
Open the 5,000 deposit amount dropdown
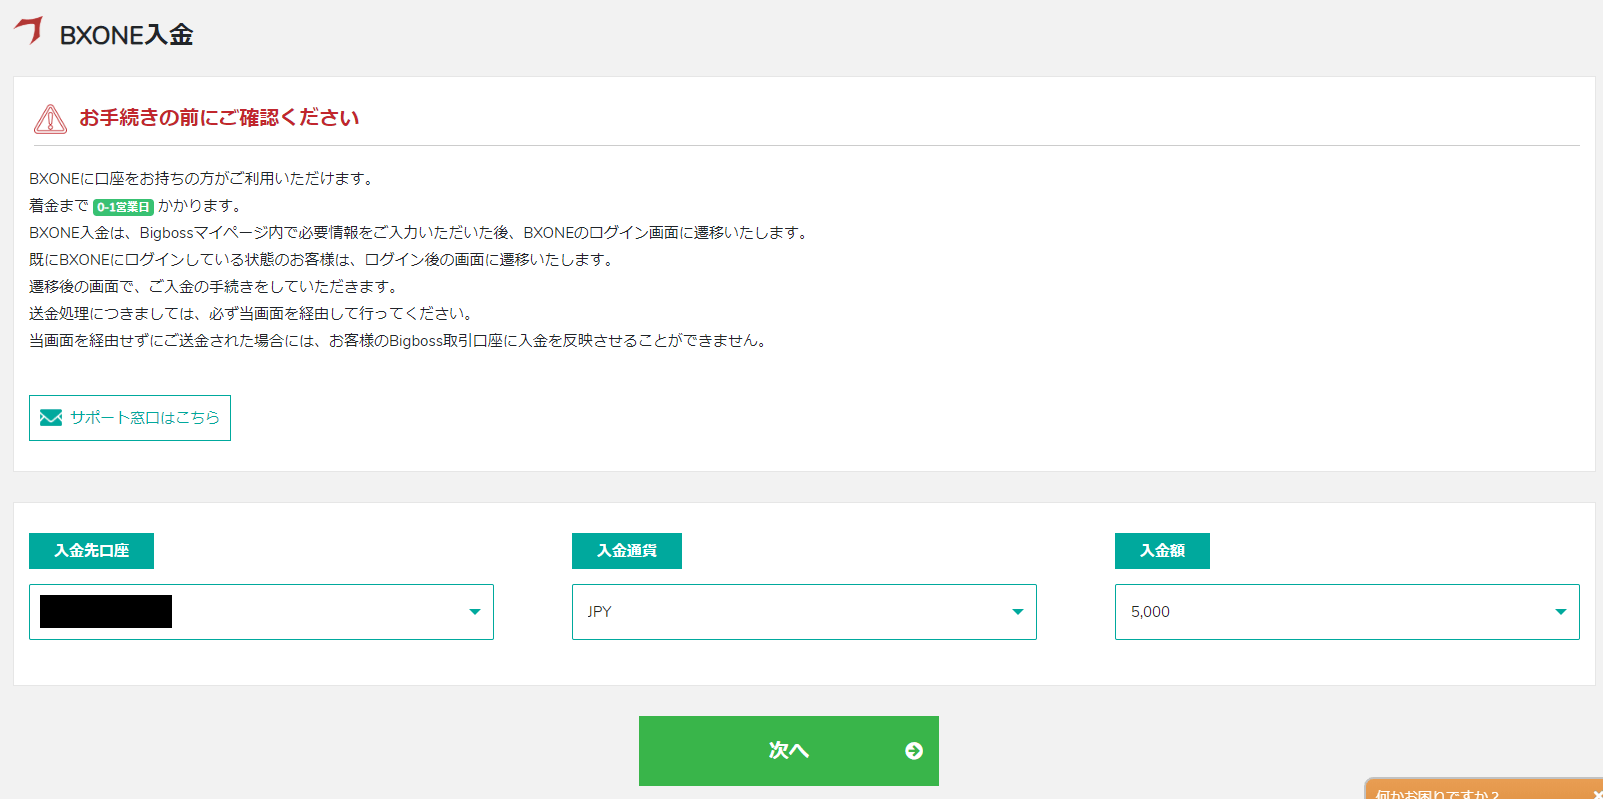click(1347, 612)
